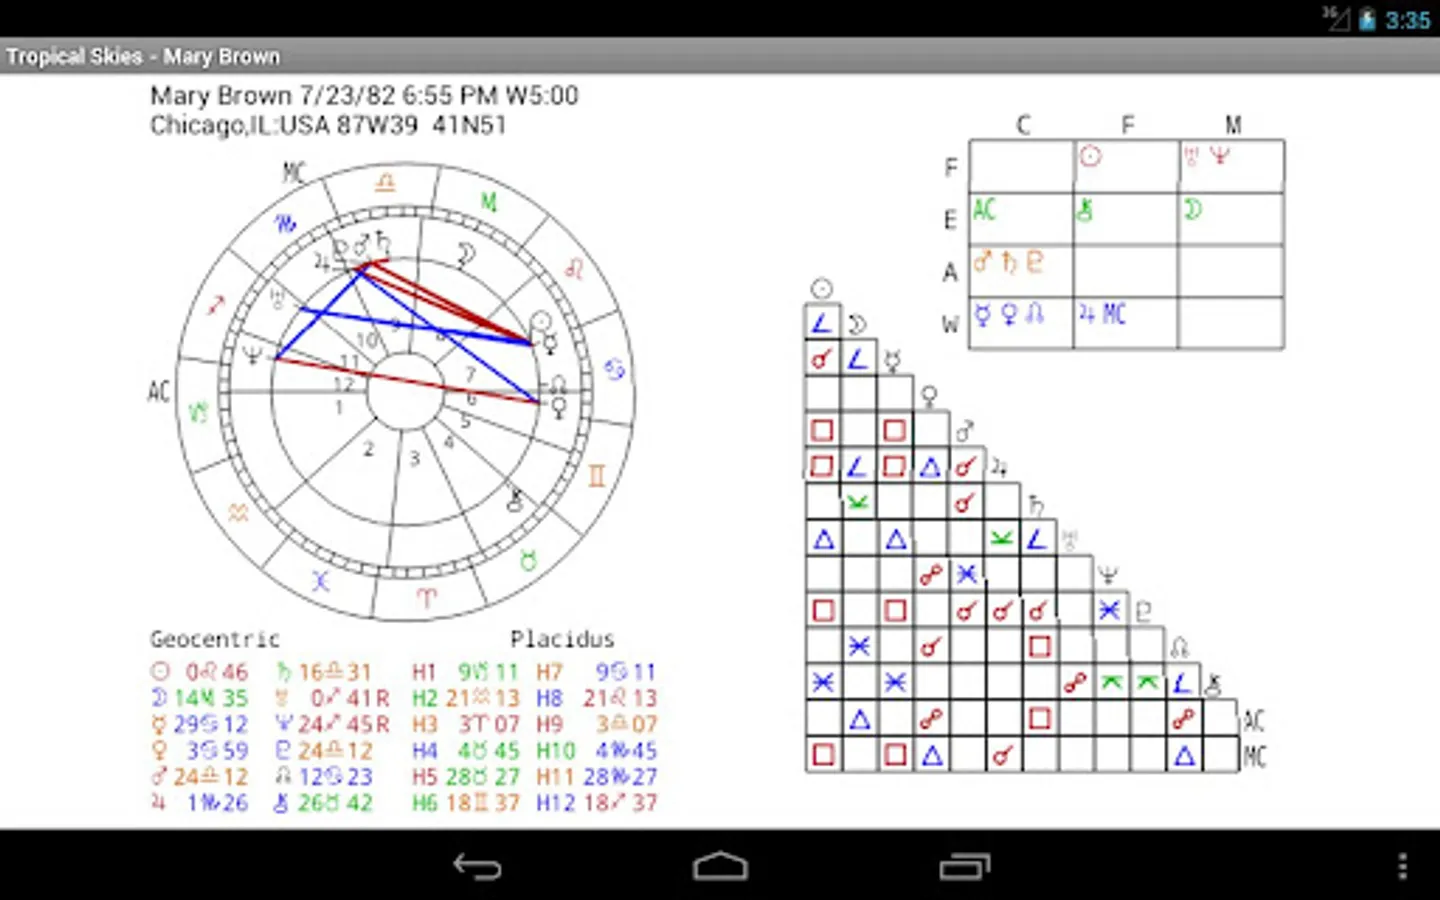Viewport: 1440px width, 900px height.
Task: Tap the Capricorn sign on the chart wheel
Action: [x=198, y=411]
